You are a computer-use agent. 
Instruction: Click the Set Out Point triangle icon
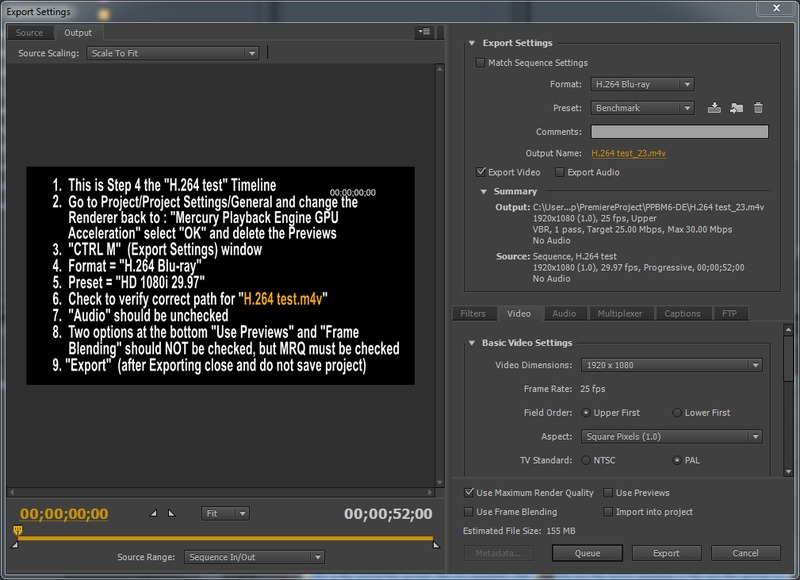pyautogui.click(x=170, y=514)
